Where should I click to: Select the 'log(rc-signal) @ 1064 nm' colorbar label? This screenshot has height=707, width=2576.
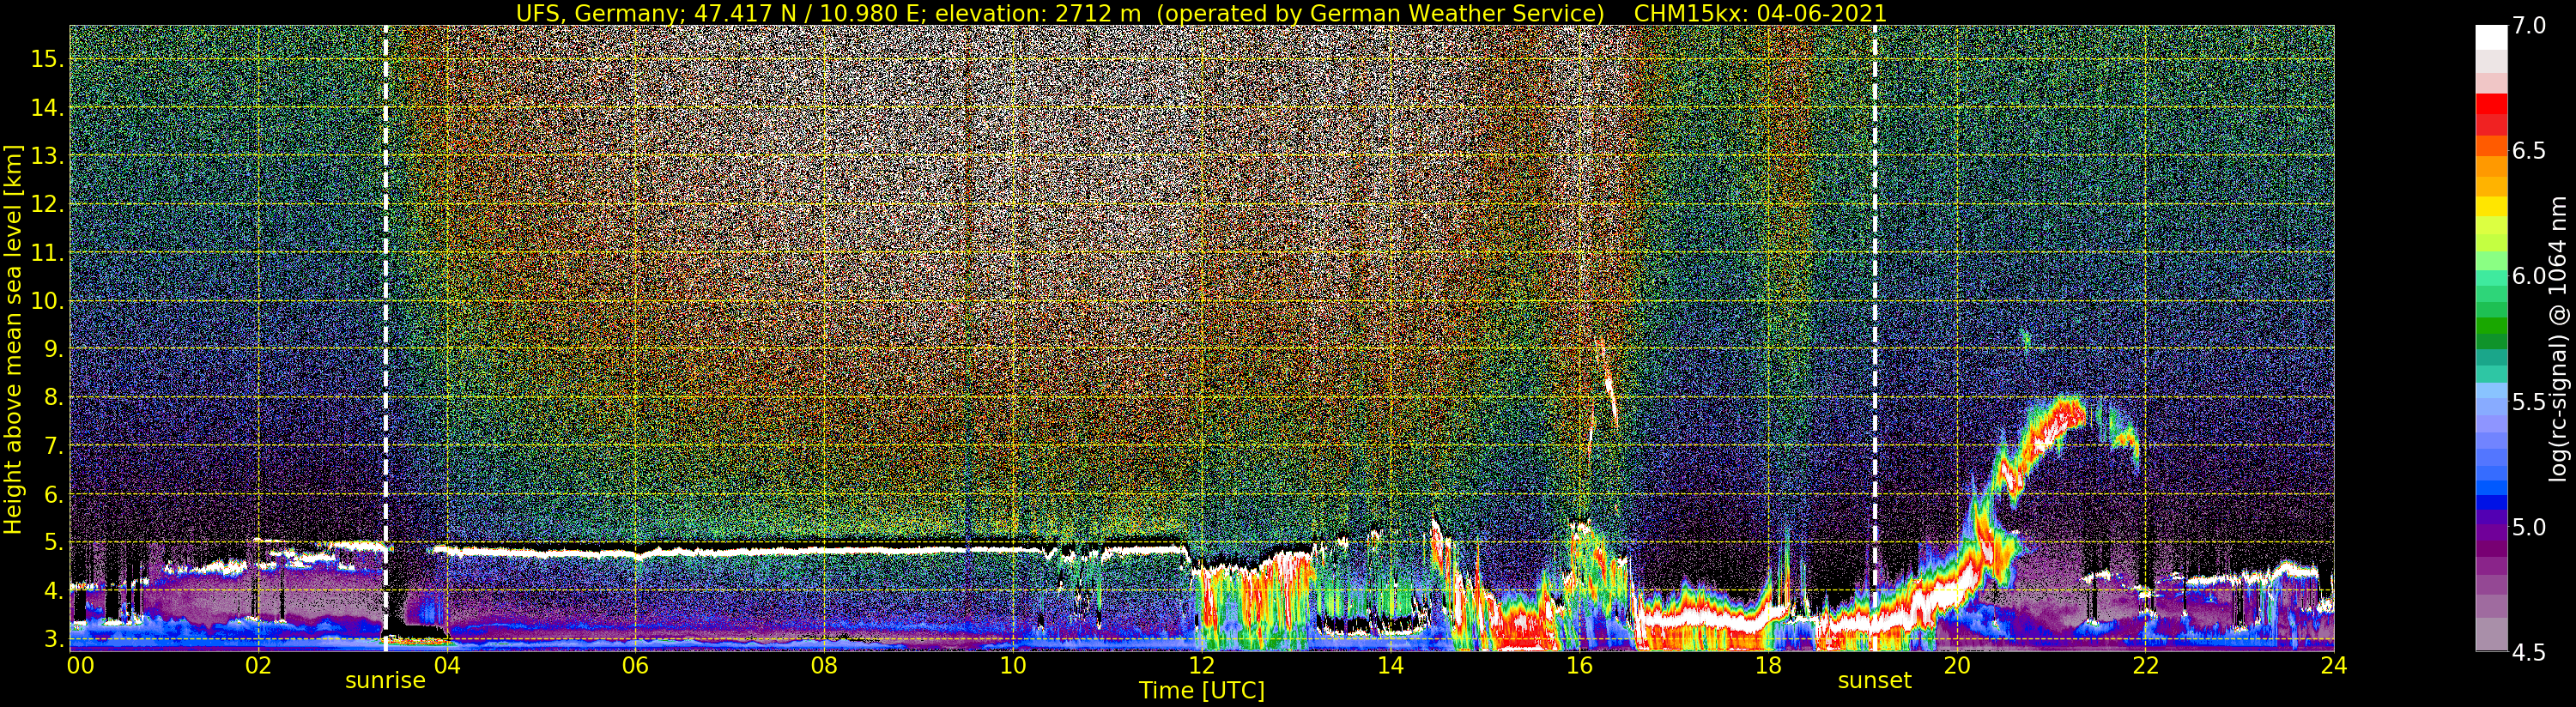pos(2557,338)
